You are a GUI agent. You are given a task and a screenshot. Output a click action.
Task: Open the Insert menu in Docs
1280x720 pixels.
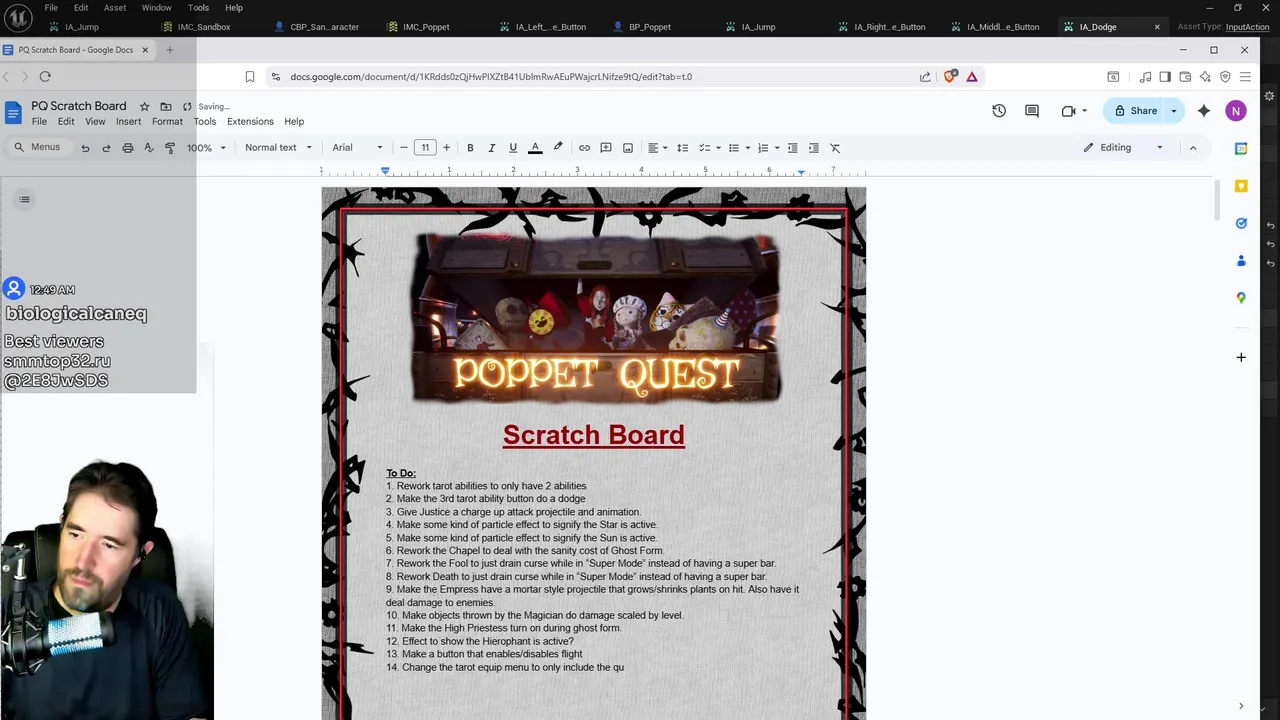click(128, 122)
